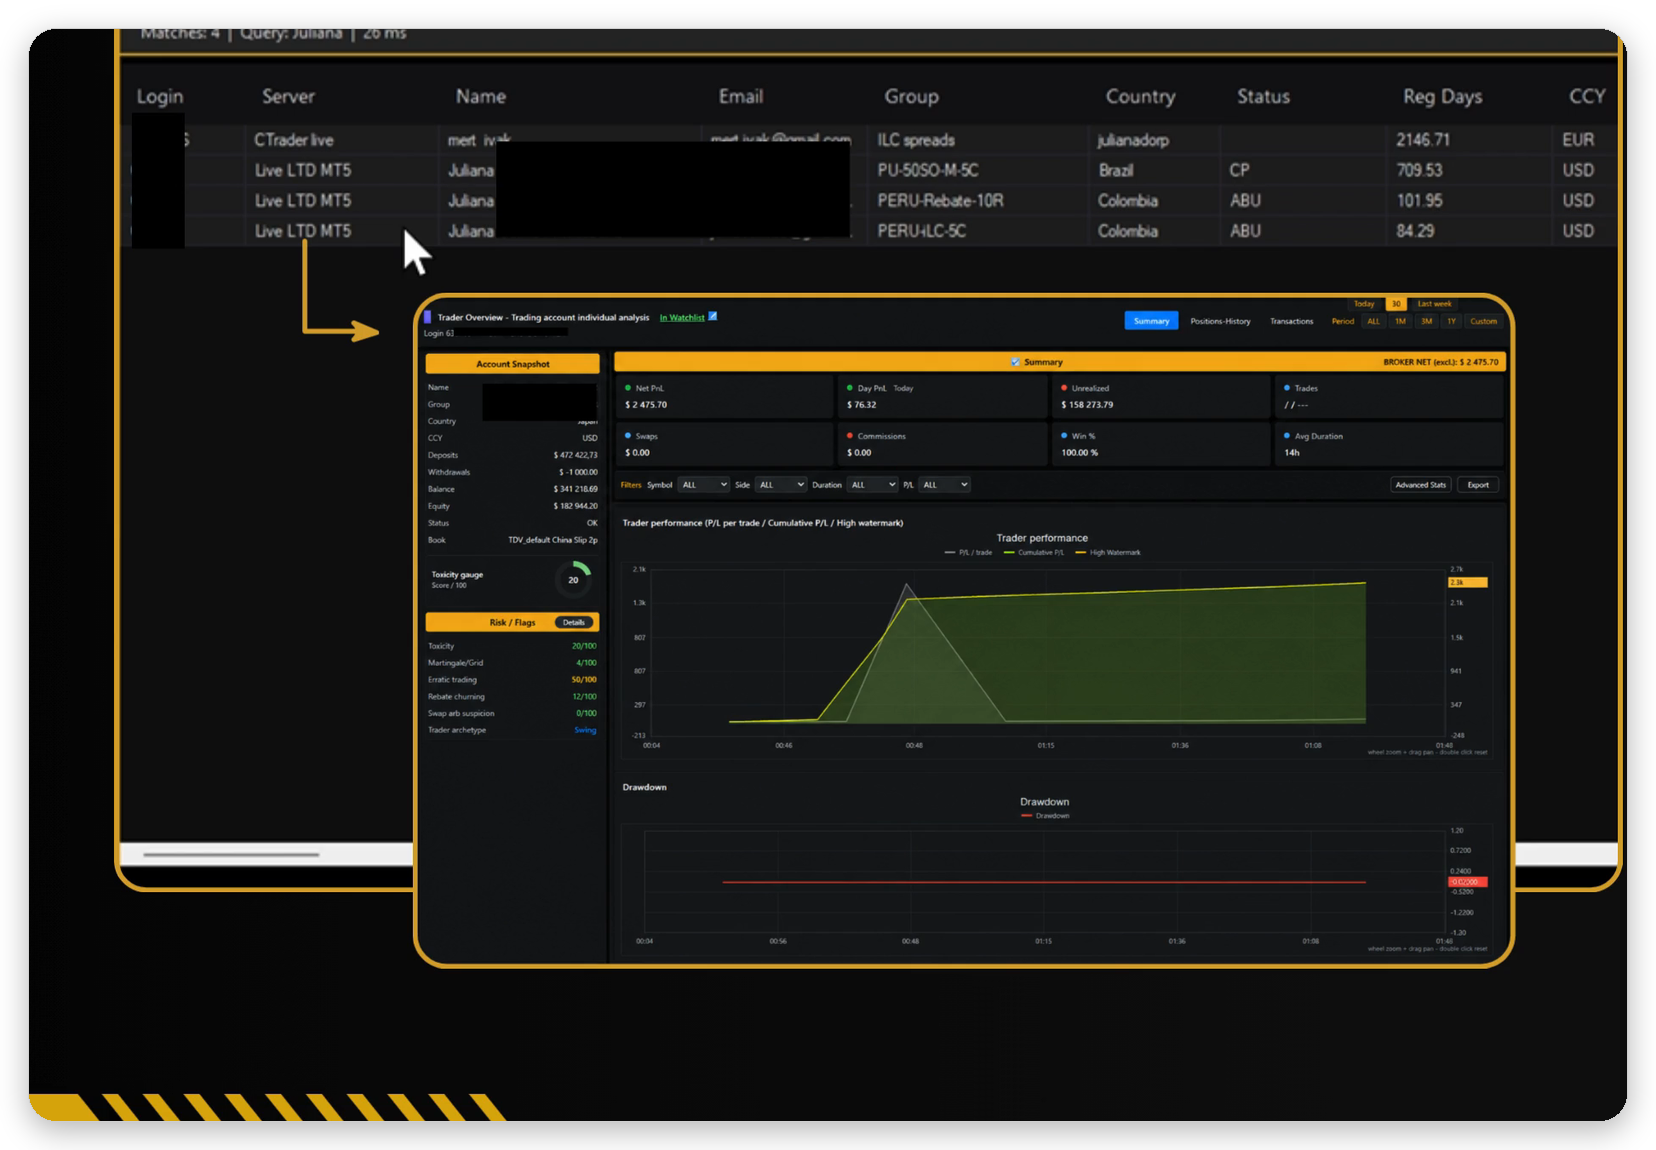The image size is (1656, 1150).
Task: Click the Login column header
Action: [160, 96]
